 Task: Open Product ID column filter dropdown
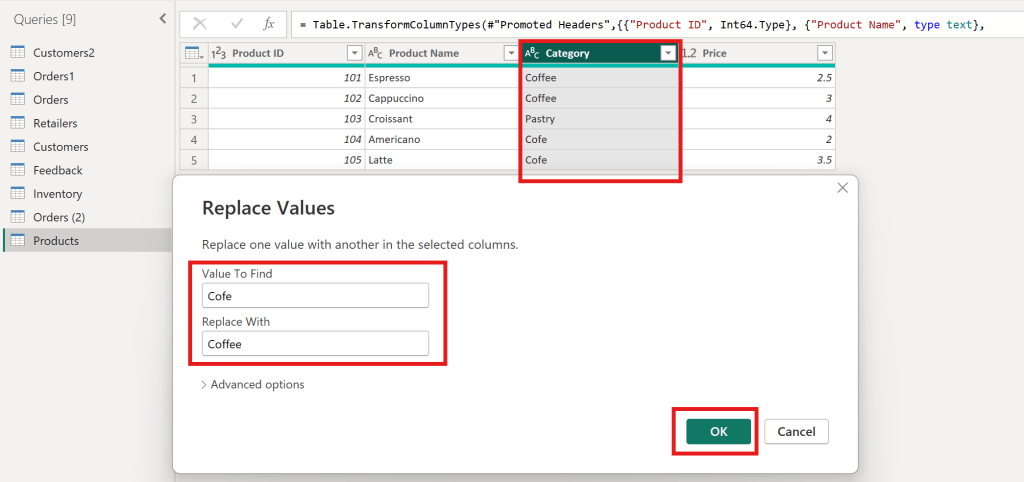(x=354, y=53)
